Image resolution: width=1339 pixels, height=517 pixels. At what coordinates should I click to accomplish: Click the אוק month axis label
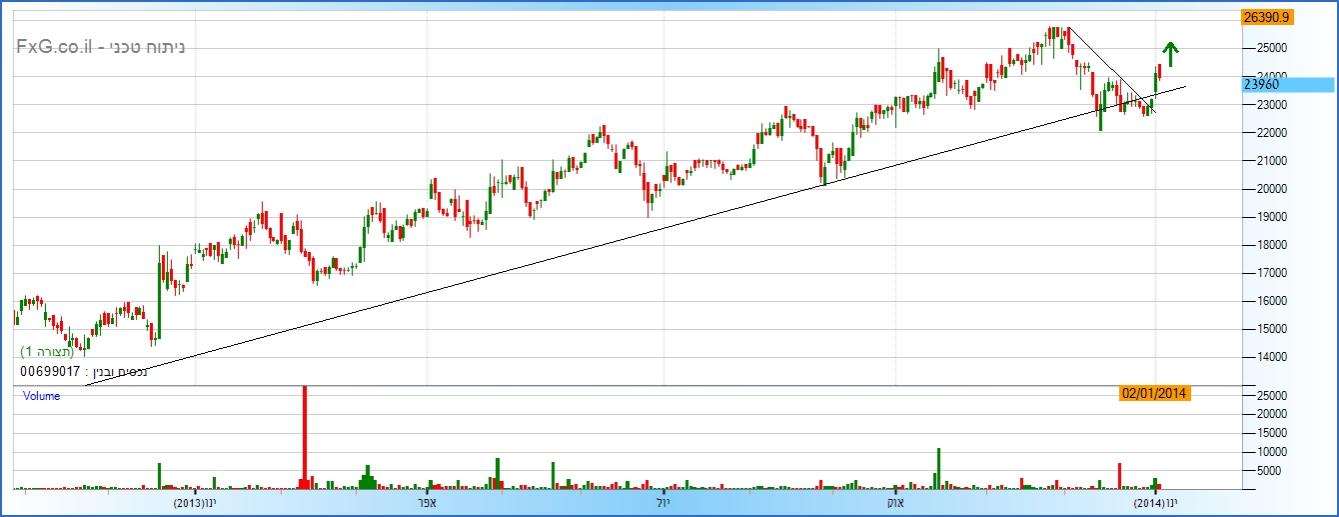click(896, 502)
